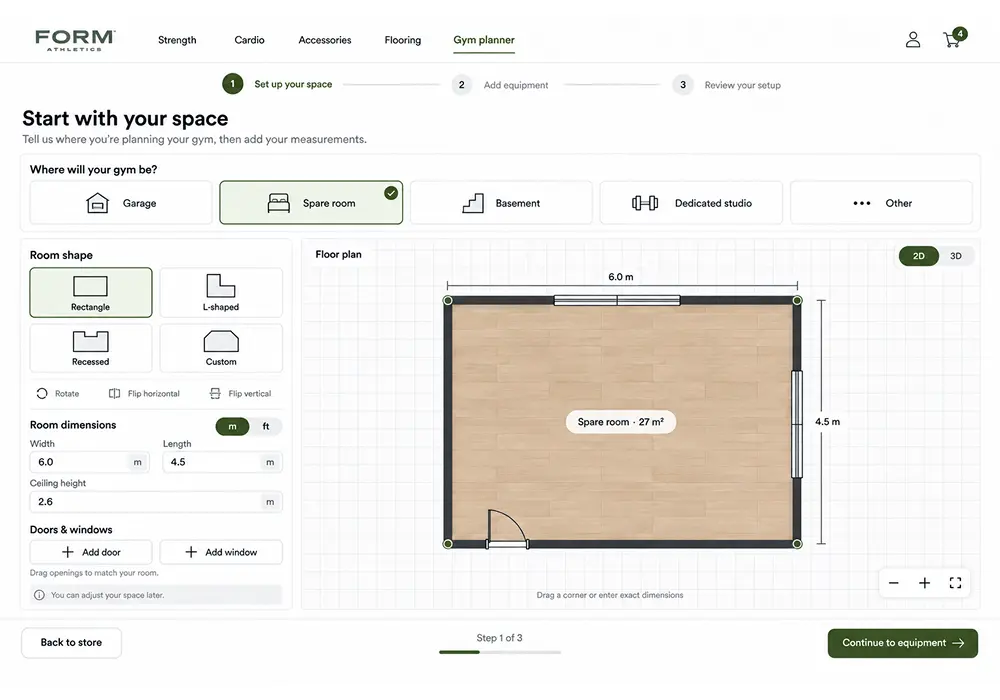Open the user account icon

[913, 40]
